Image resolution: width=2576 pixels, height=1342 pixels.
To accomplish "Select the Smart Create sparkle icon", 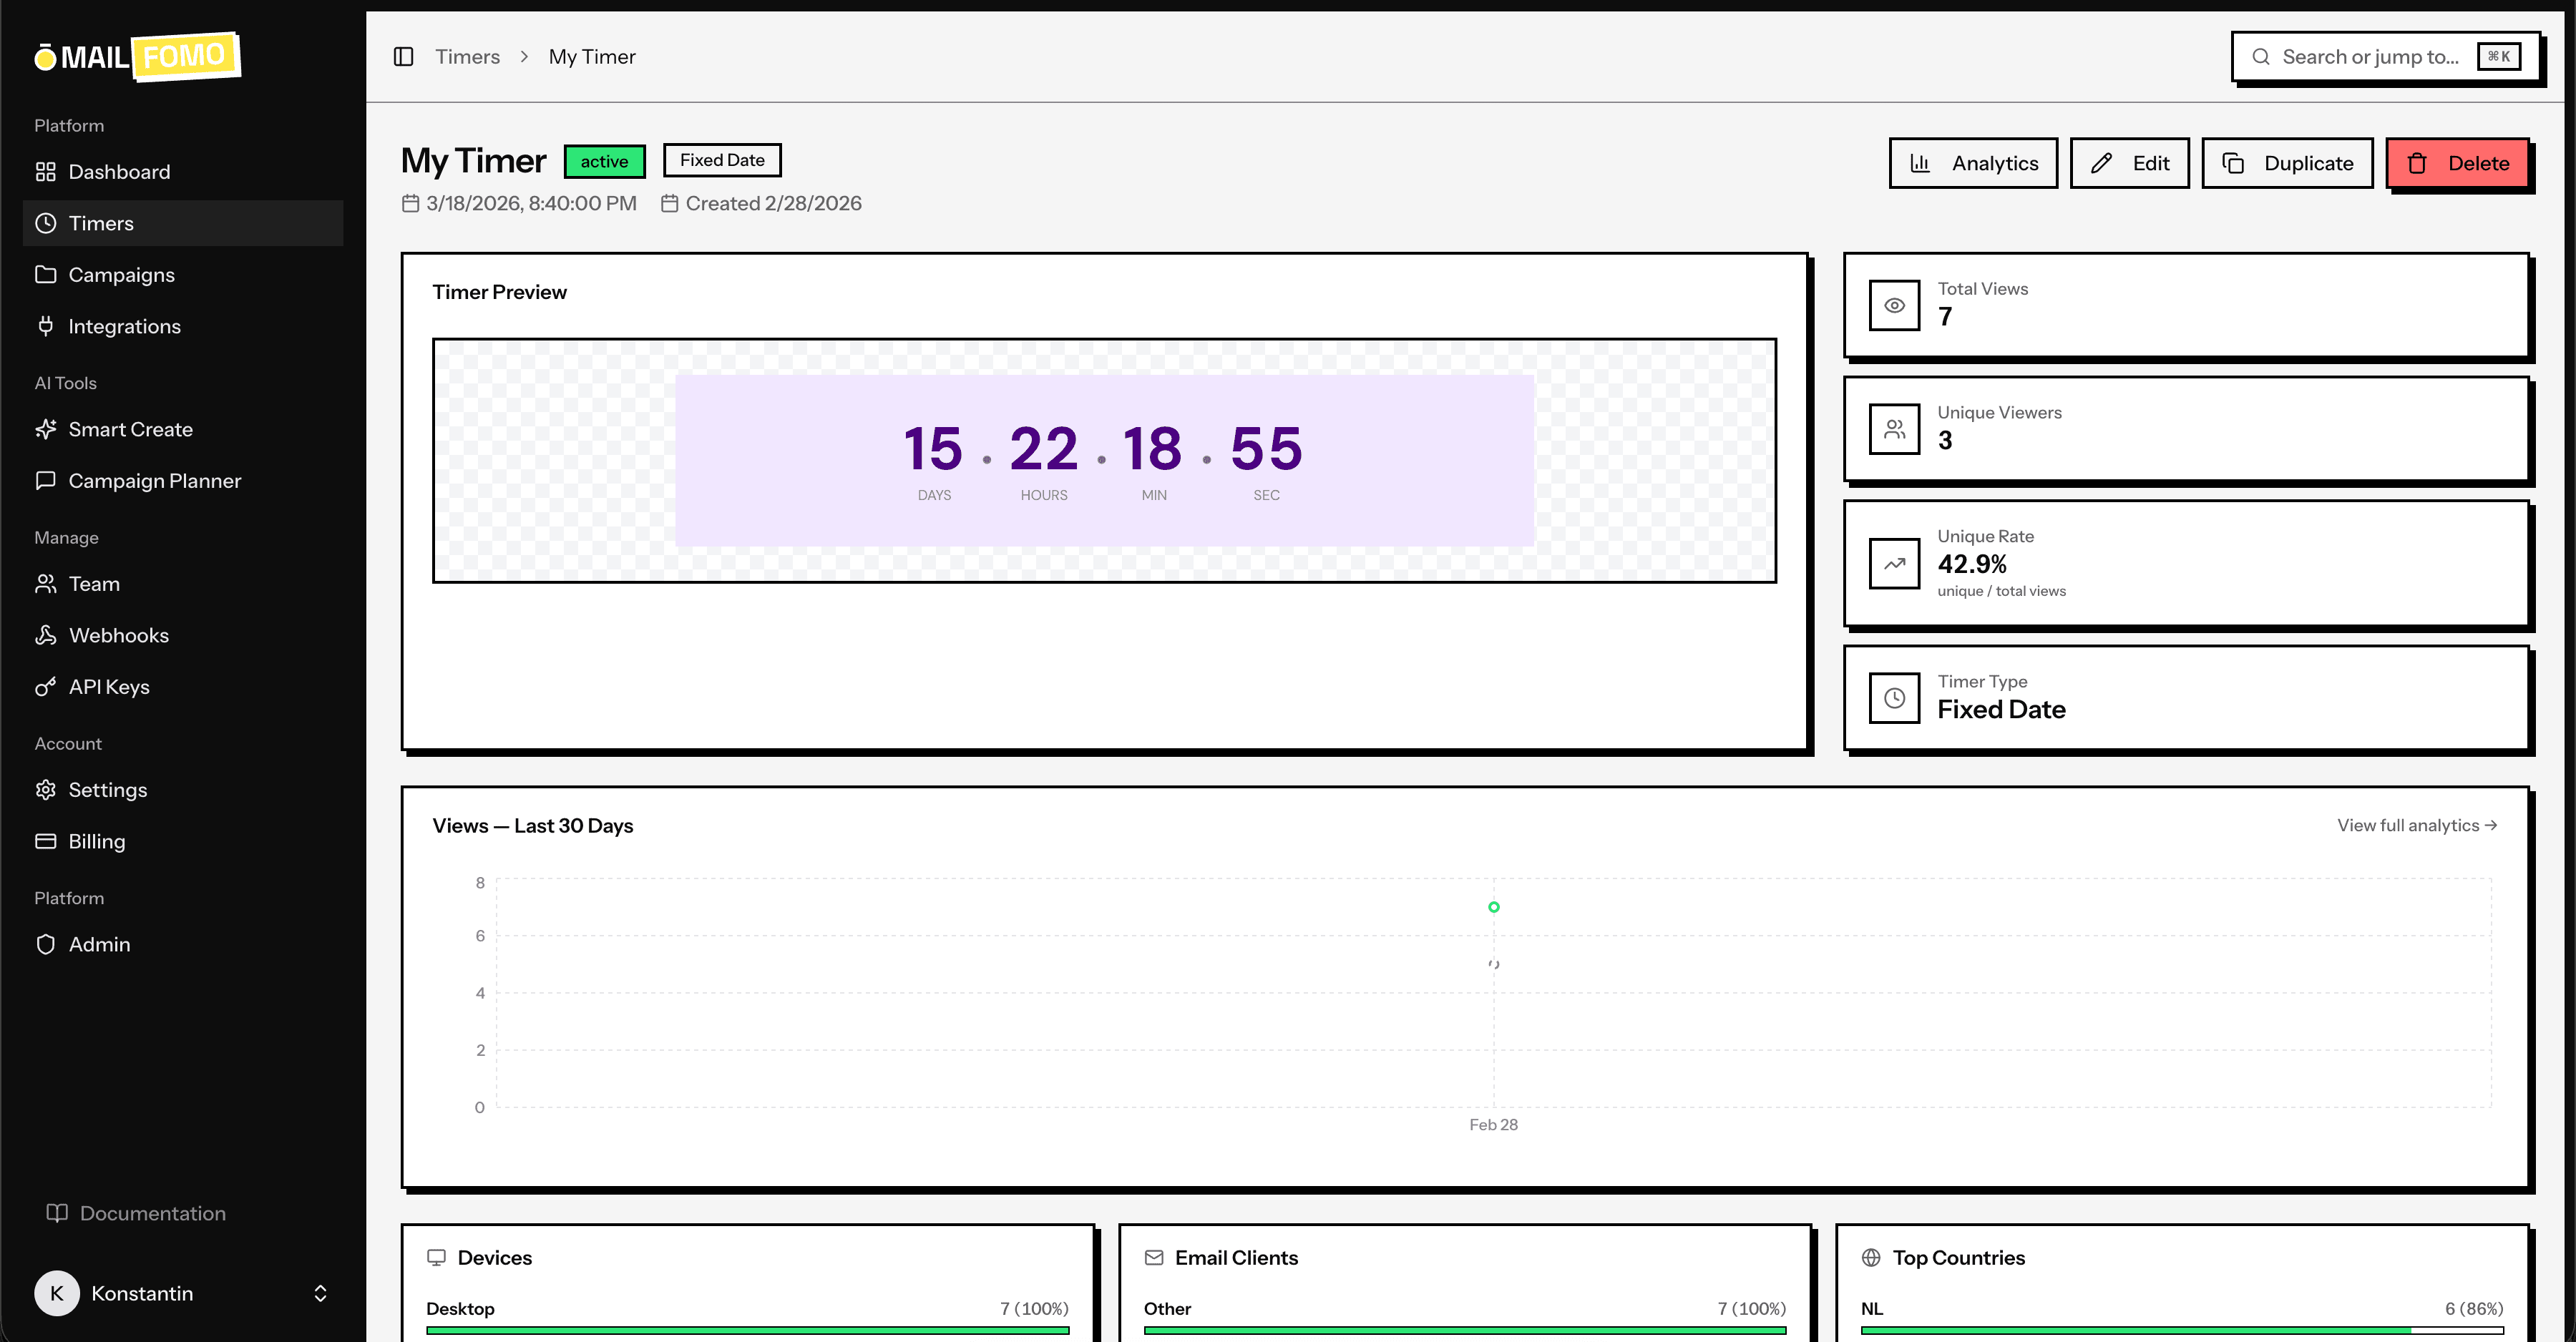I will click(x=46, y=429).
